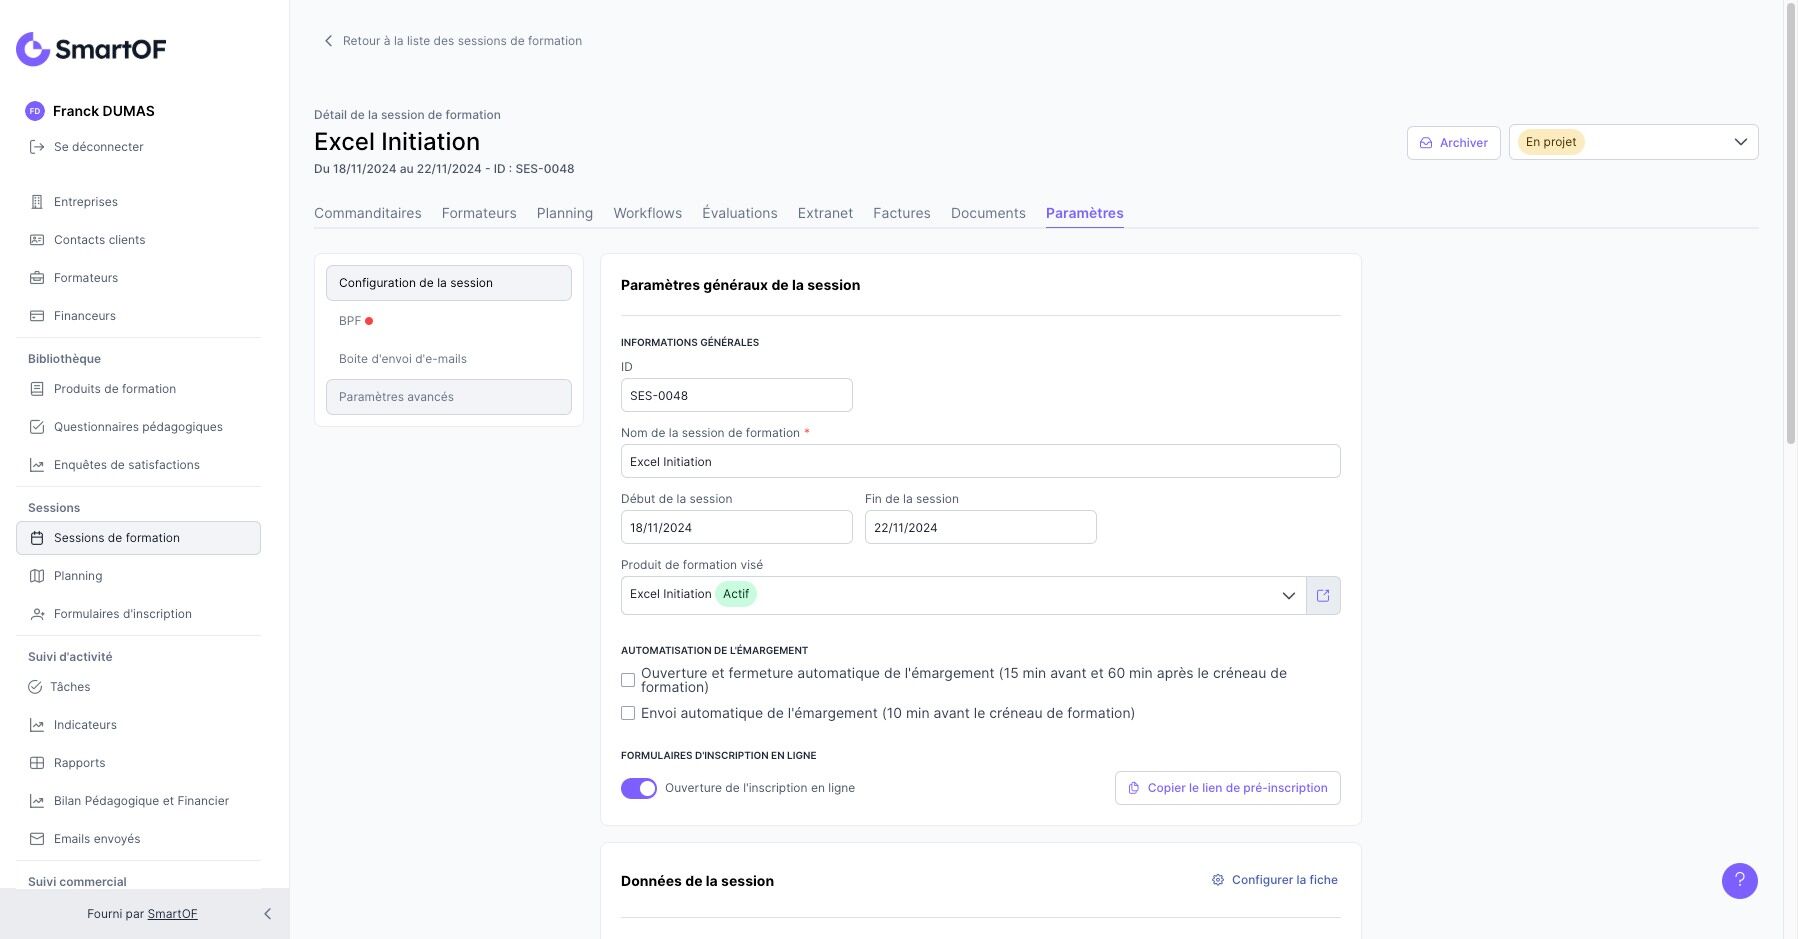1798x939 pixels.
Task: Click Copier le lien de pré-inscription button
Action: coord(1227,788)
